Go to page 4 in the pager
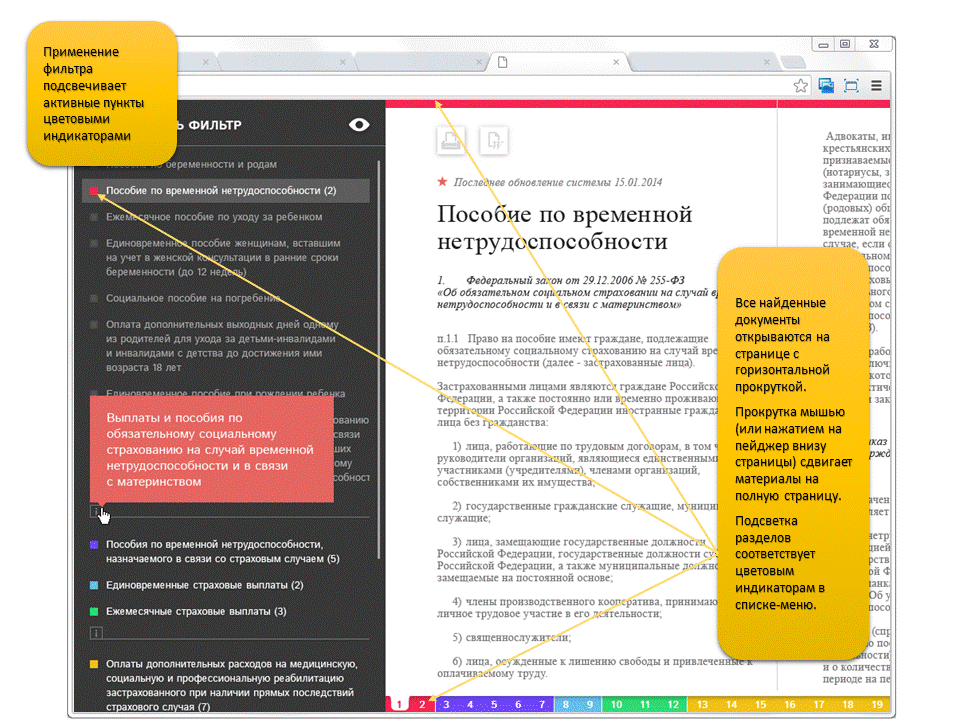960x720 pixels. (470, 704)
